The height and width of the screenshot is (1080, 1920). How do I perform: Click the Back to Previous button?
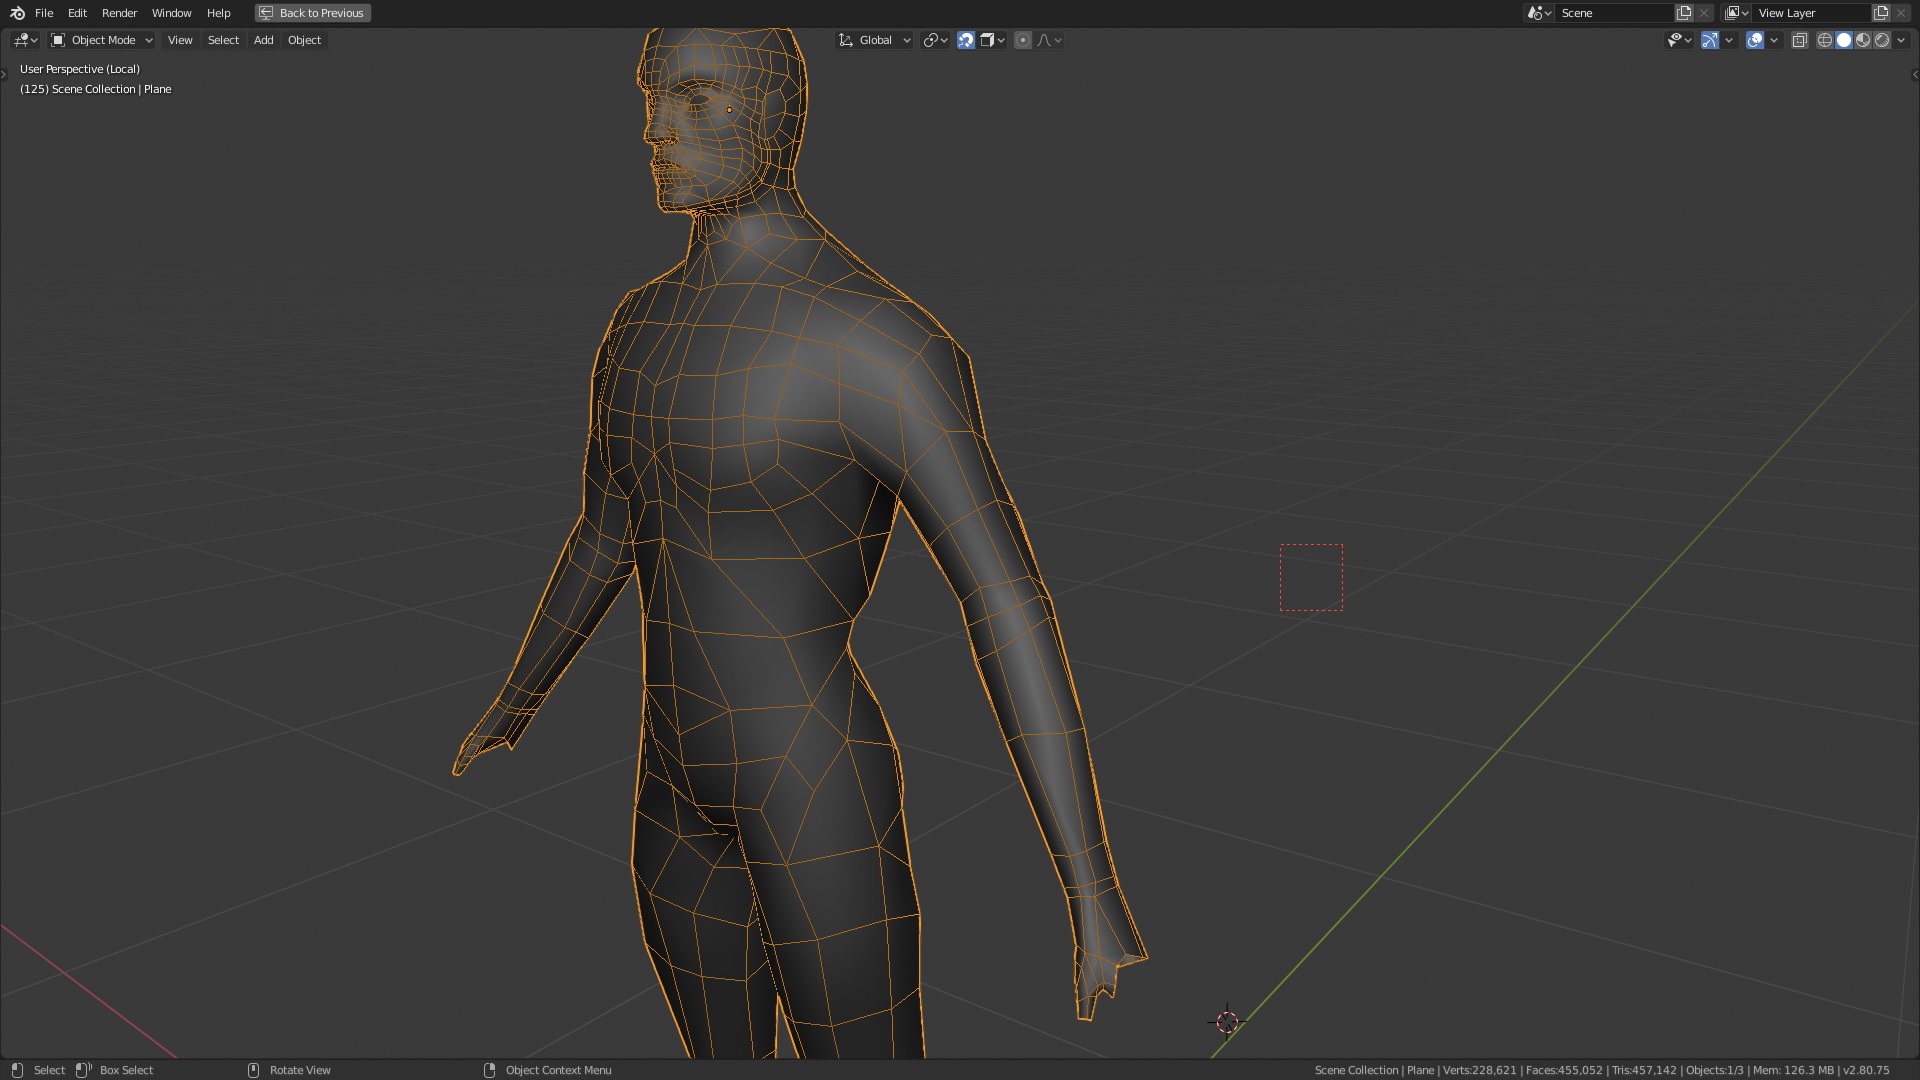pyautogui.click(x=313, y=13)
